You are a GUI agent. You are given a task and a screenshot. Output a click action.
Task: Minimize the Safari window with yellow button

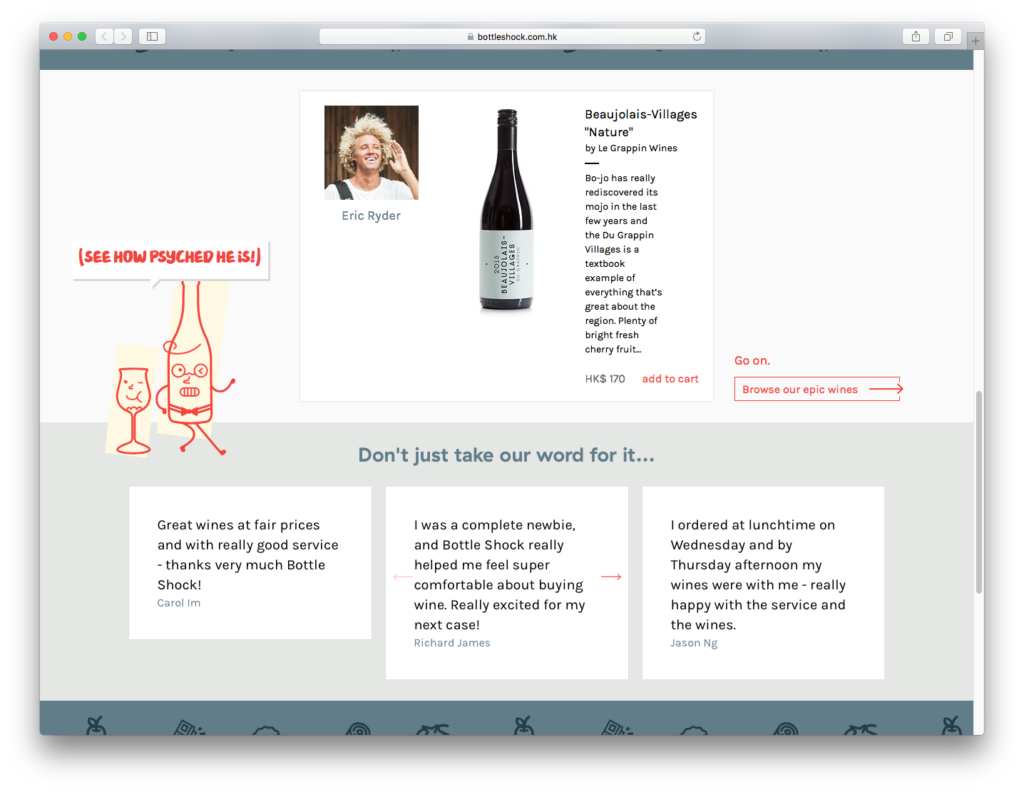[x=68, y=37]
